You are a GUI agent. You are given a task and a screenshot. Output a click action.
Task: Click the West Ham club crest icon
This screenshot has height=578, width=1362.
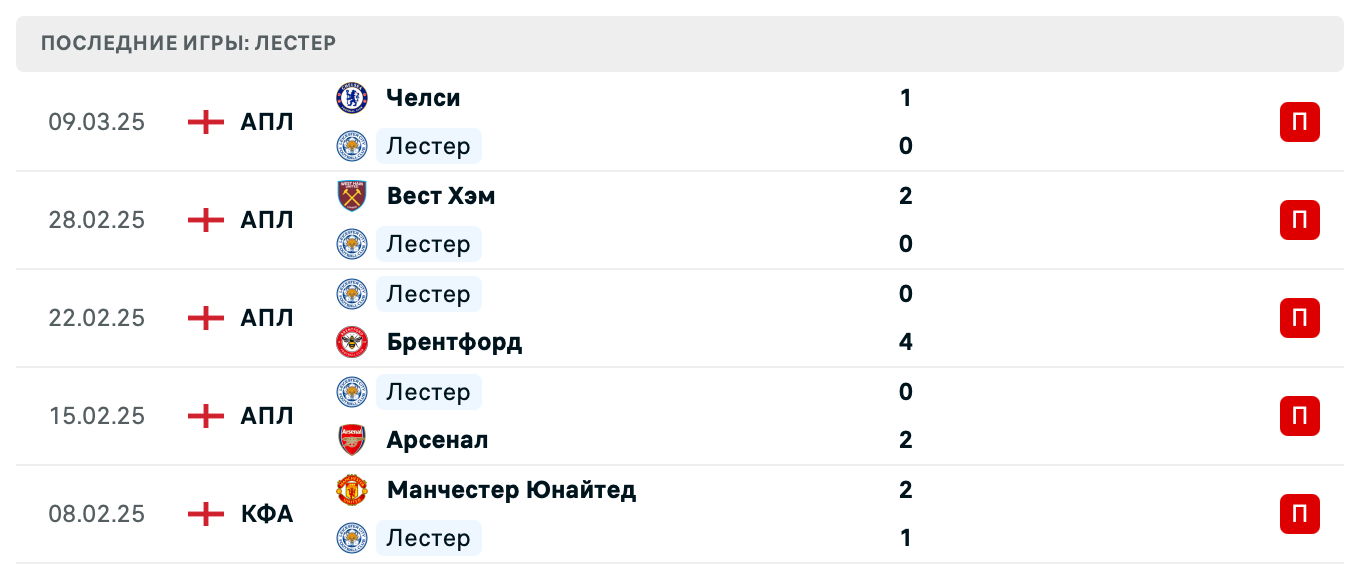pyautogui.click(x=352, y=196)
